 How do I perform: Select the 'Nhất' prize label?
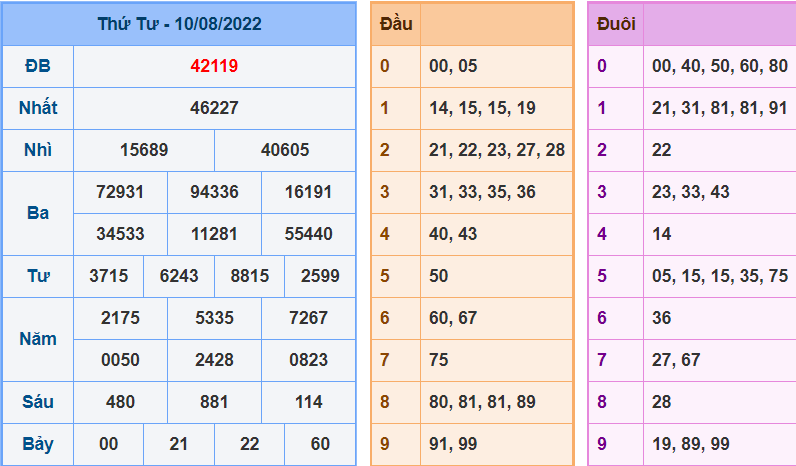coord(38,108)
